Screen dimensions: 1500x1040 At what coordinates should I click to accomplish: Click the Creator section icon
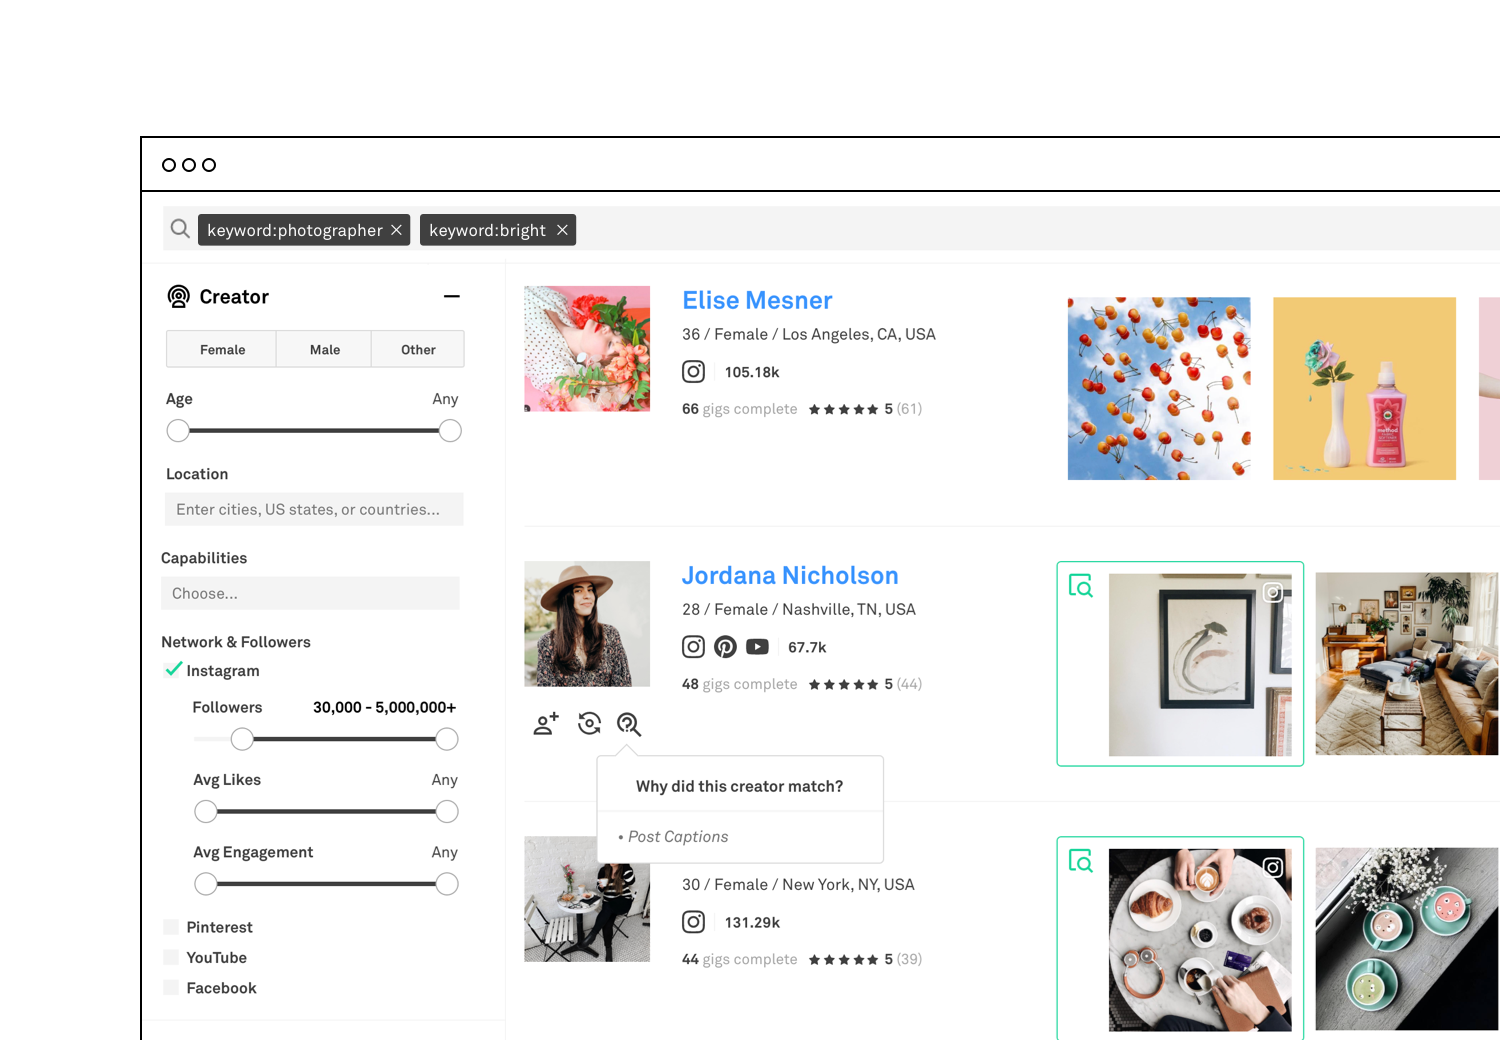178,296
